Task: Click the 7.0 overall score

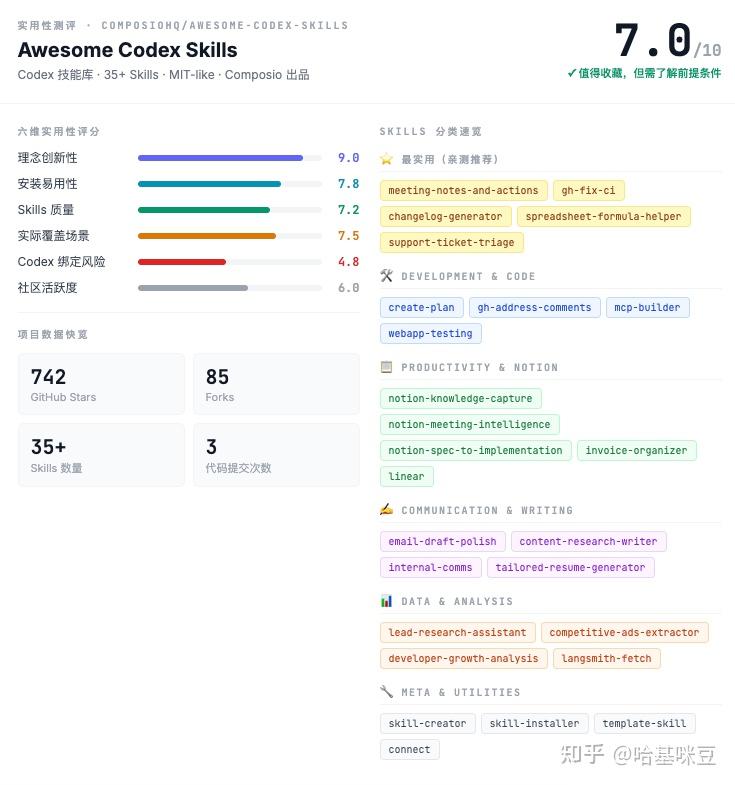Action: (653, 40)
